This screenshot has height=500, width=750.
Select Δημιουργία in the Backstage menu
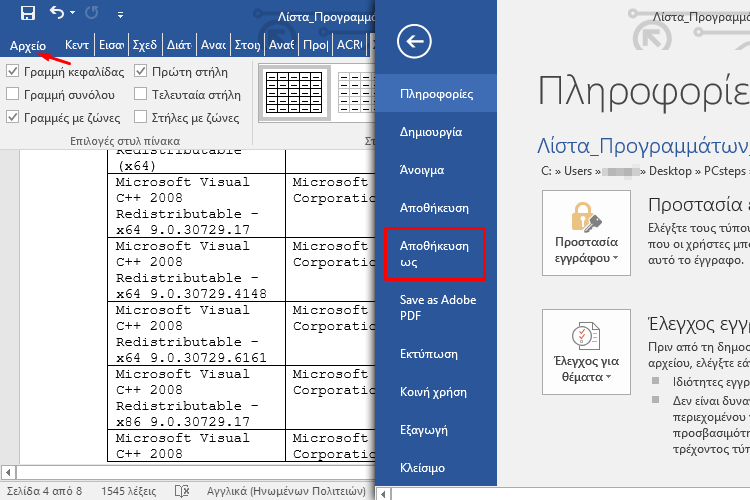pos(436,132)
